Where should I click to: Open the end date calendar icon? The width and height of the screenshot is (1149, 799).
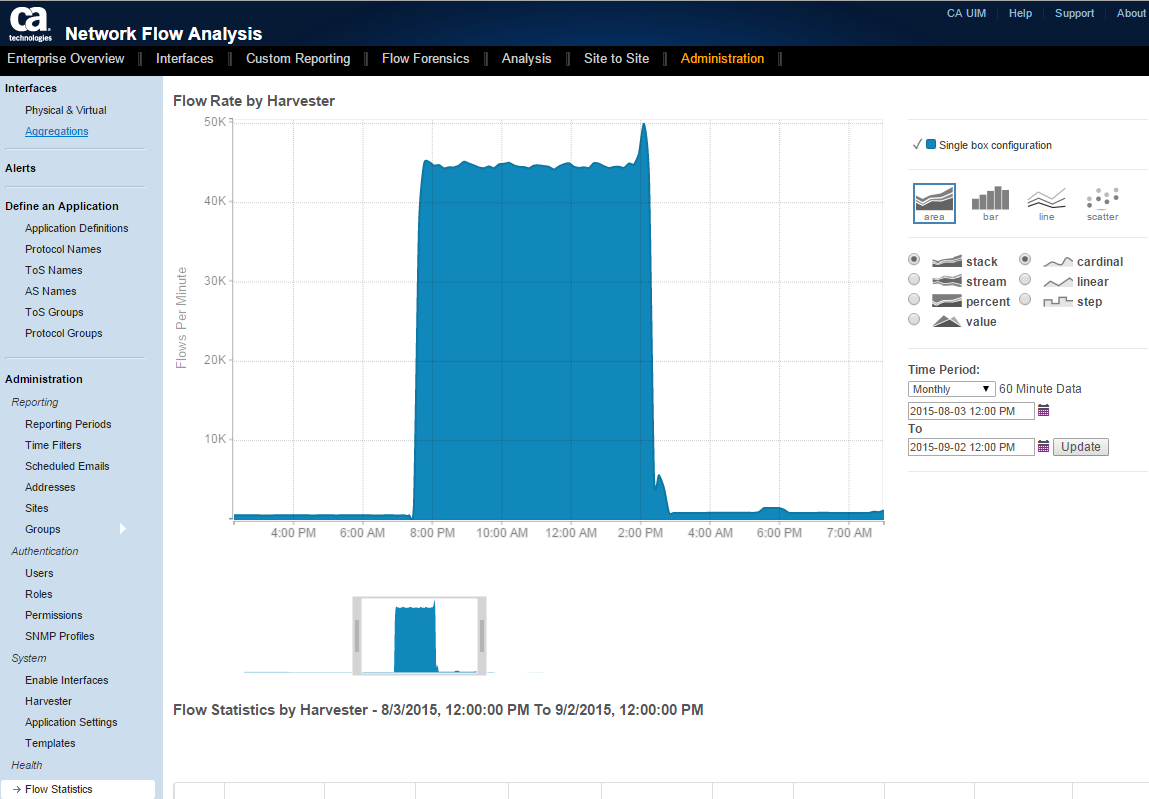(x=1044, y=447)
